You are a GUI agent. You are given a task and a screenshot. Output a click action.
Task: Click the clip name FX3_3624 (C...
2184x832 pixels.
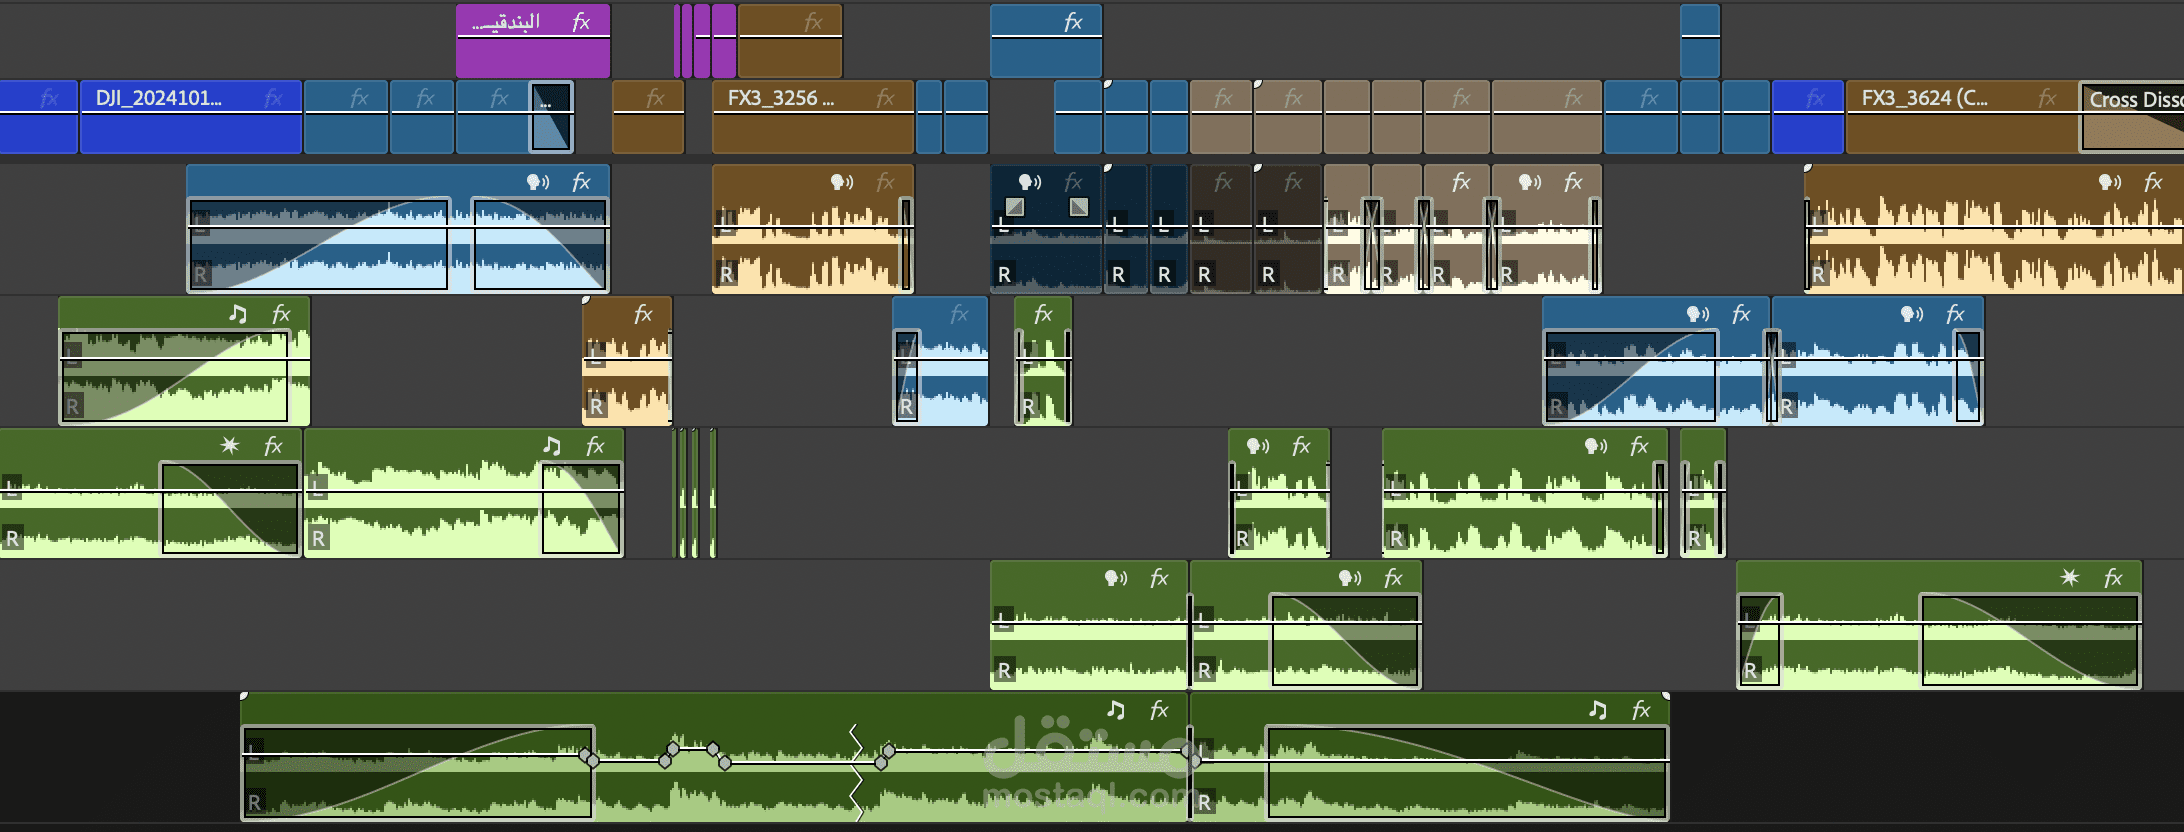1924,98
